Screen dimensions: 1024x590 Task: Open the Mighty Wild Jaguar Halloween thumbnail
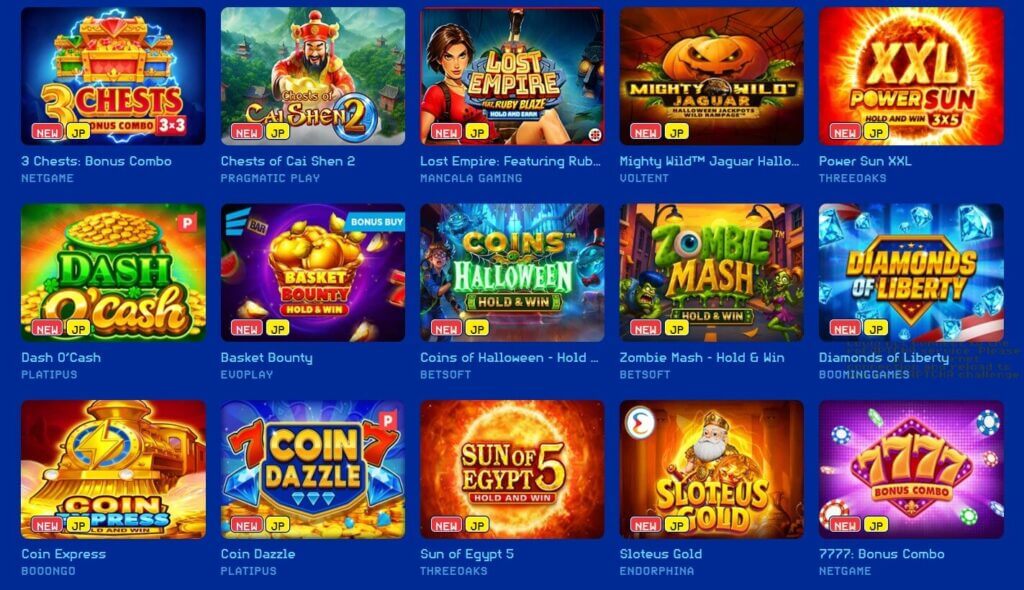[x=711, y=76]
